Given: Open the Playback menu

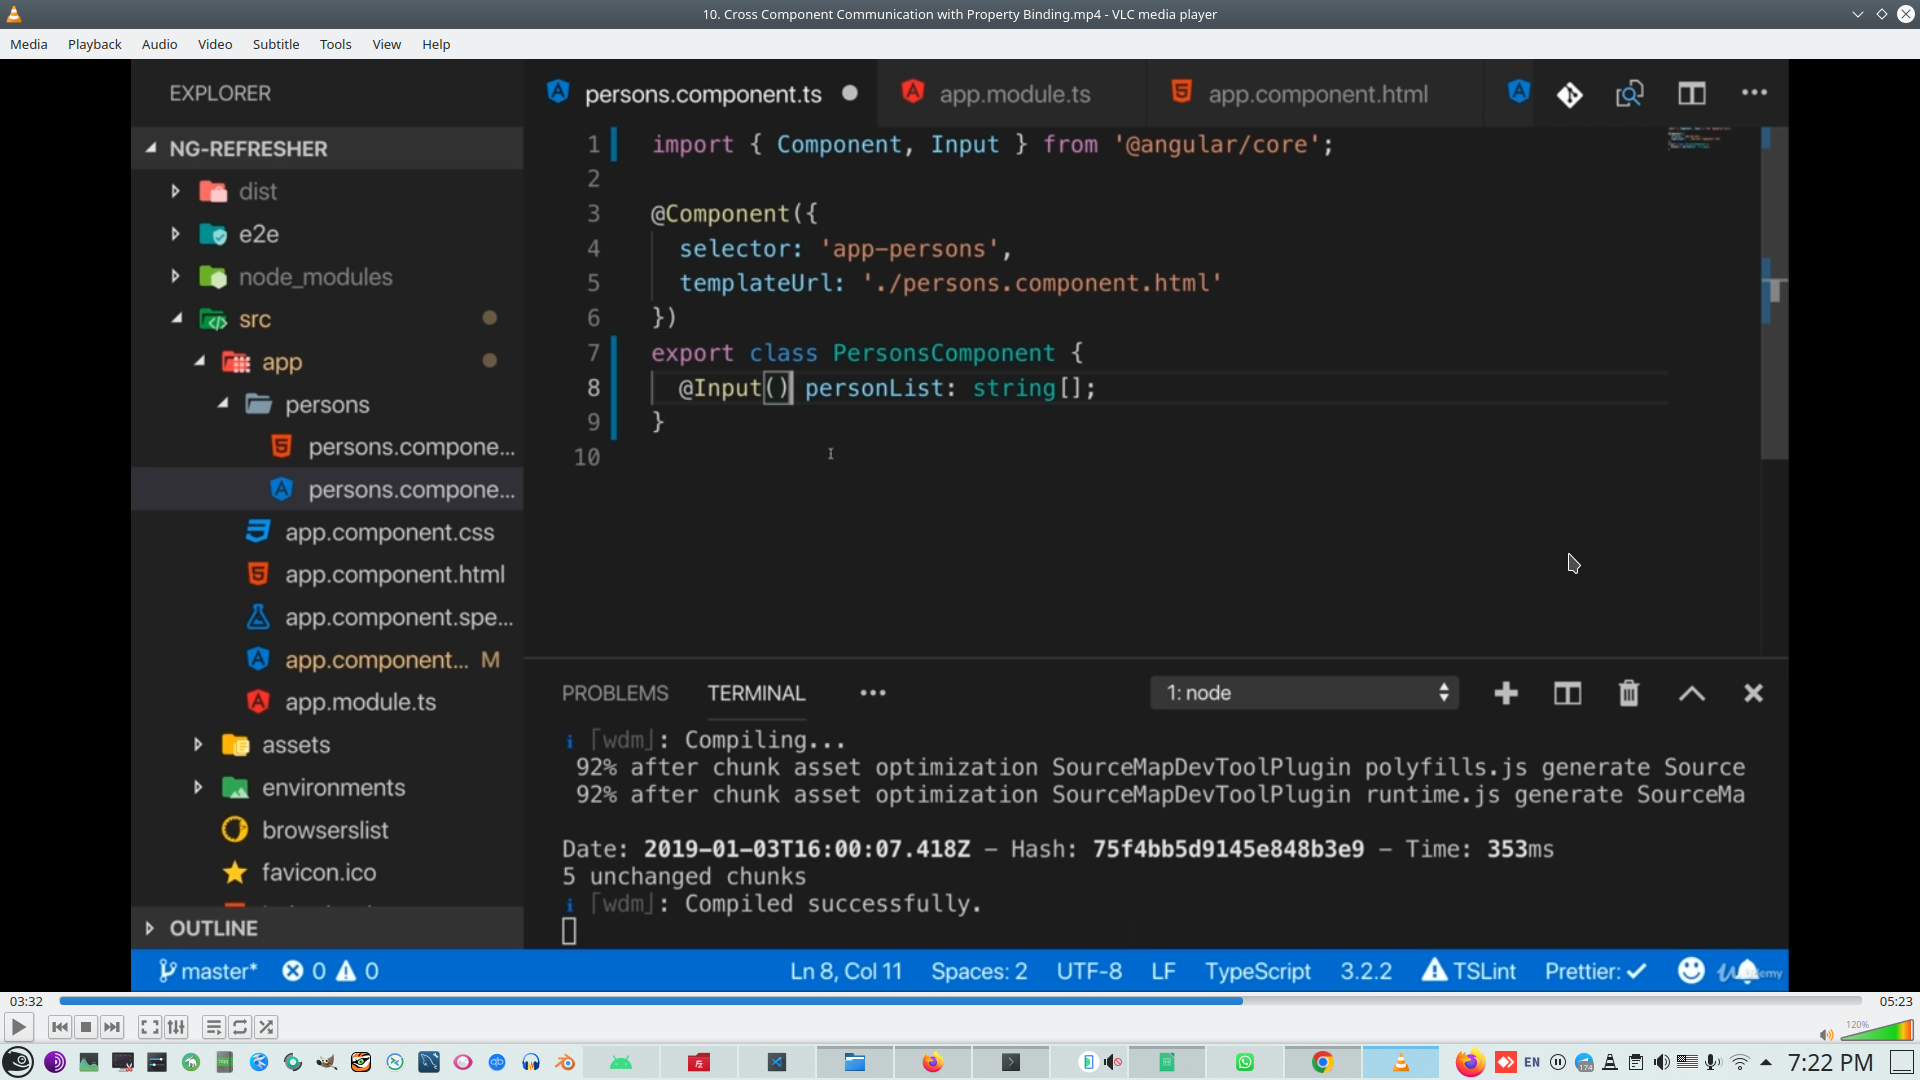Looking at the screenshot, I should pos(94,44).
